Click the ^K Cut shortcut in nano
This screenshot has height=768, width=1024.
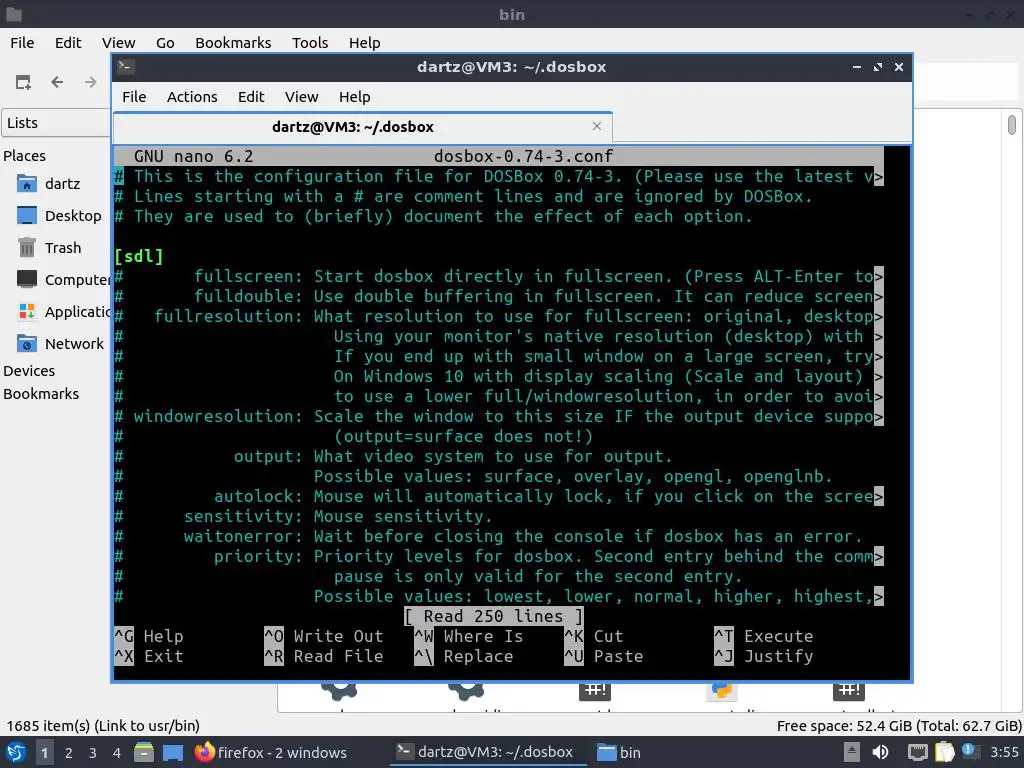594,636
